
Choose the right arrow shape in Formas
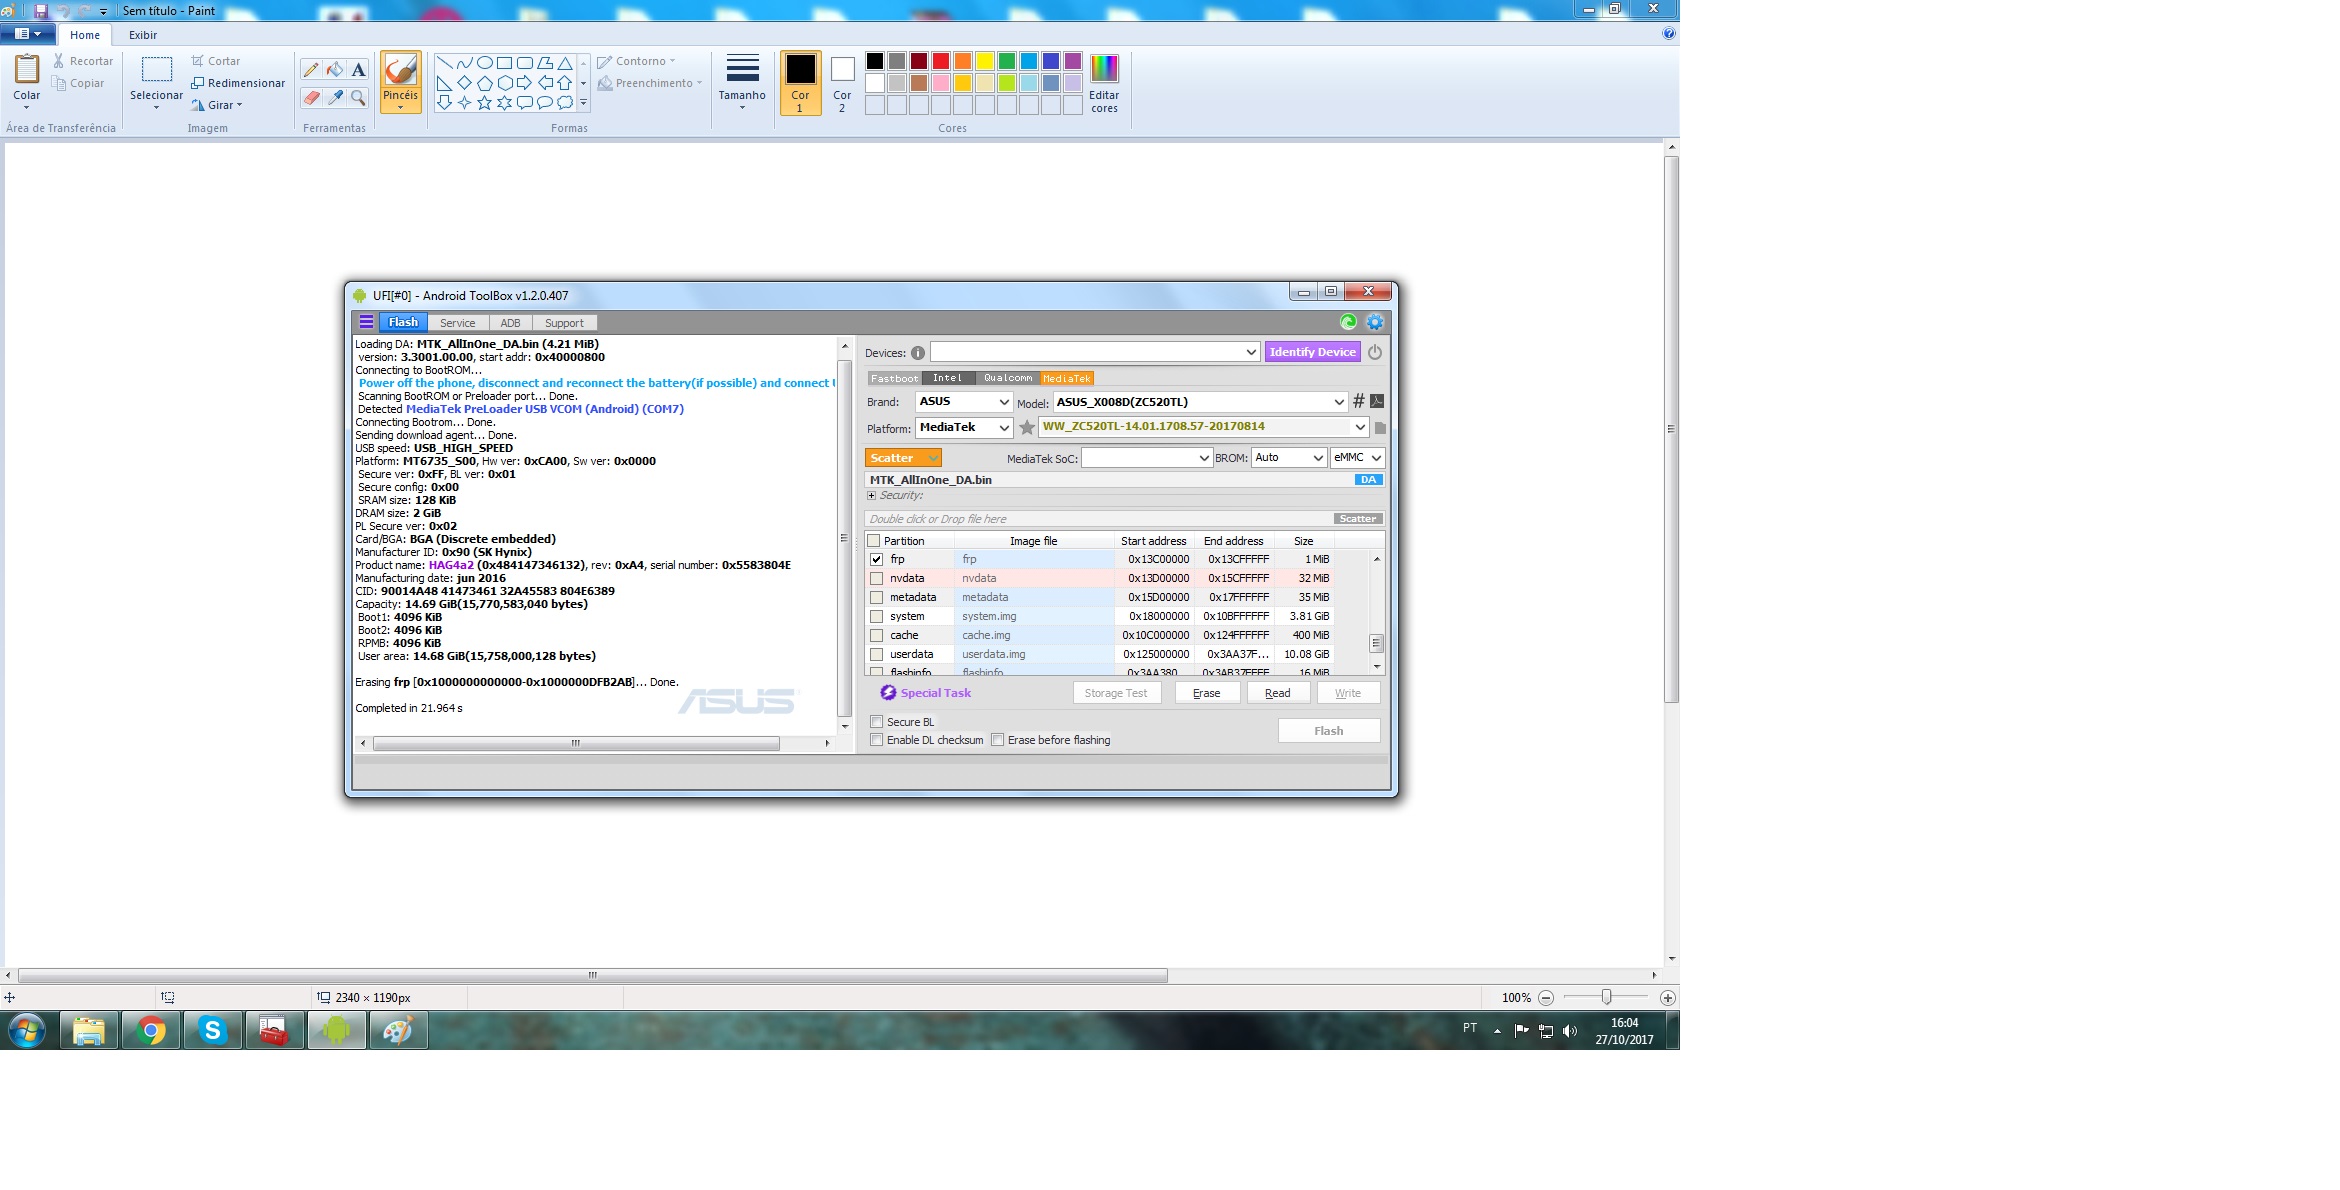[x=524, y=82]
